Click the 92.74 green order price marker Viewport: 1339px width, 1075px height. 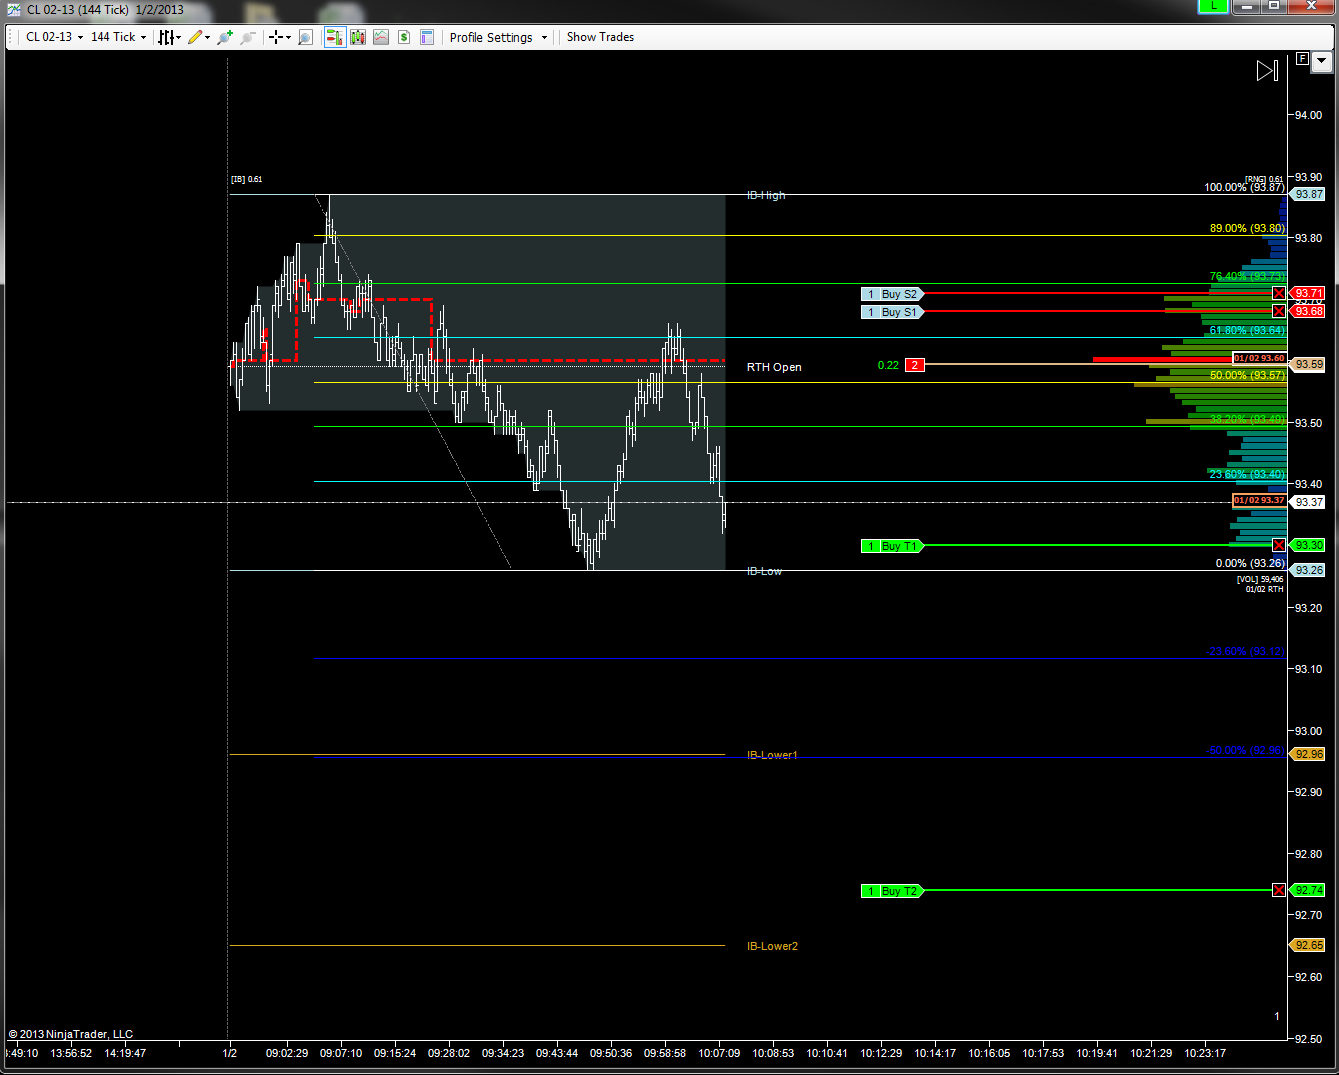1308,890
